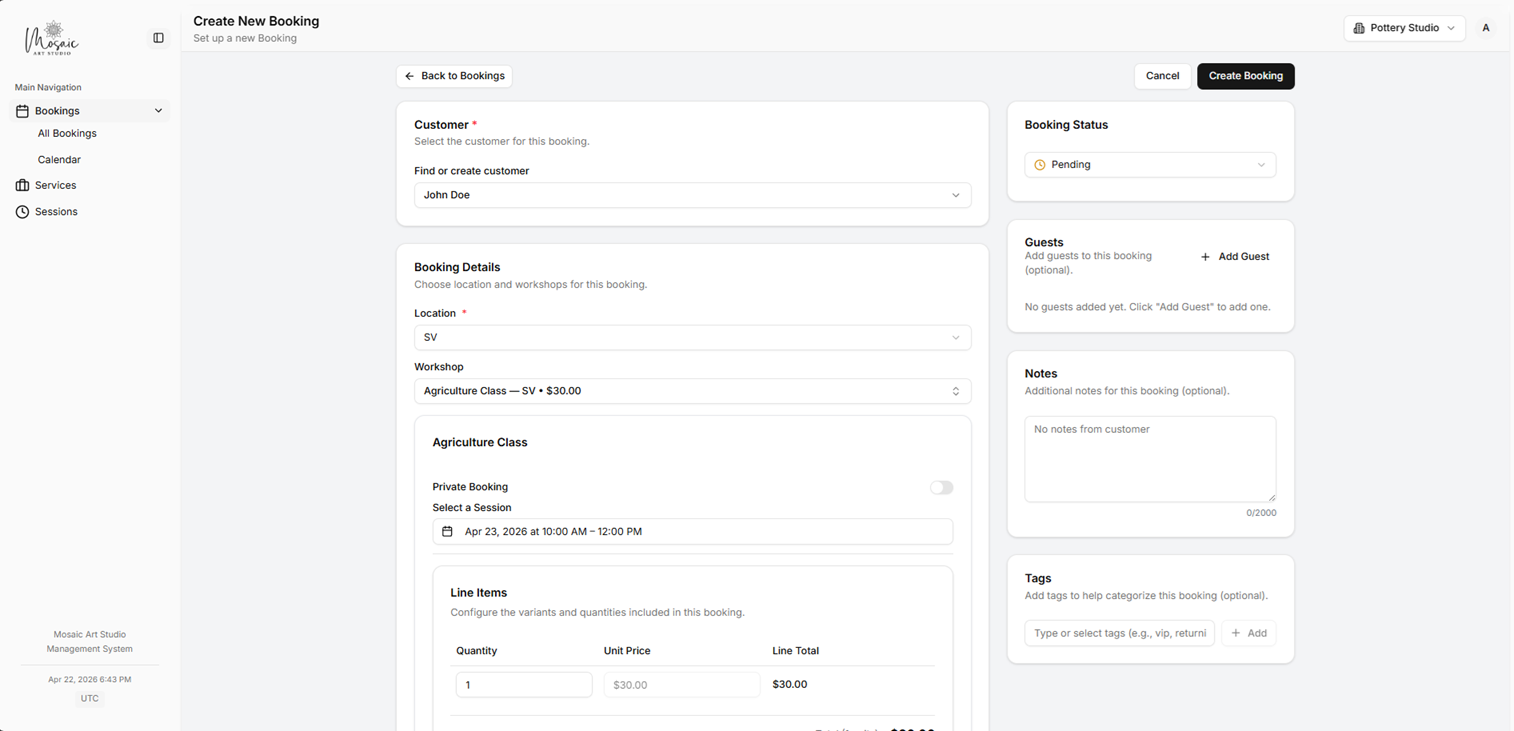Viewport: 1514px width, 731px height.
Task: Click the building icon beside Pottery Studio
Action: point(1359,28)
